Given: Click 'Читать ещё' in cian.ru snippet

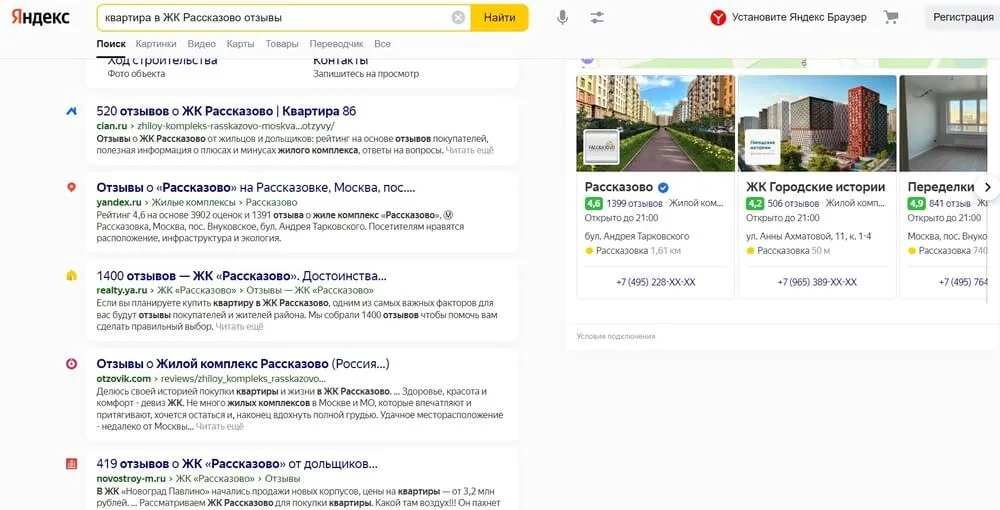Looking at the screenshot, I should [x=469, y=150].
